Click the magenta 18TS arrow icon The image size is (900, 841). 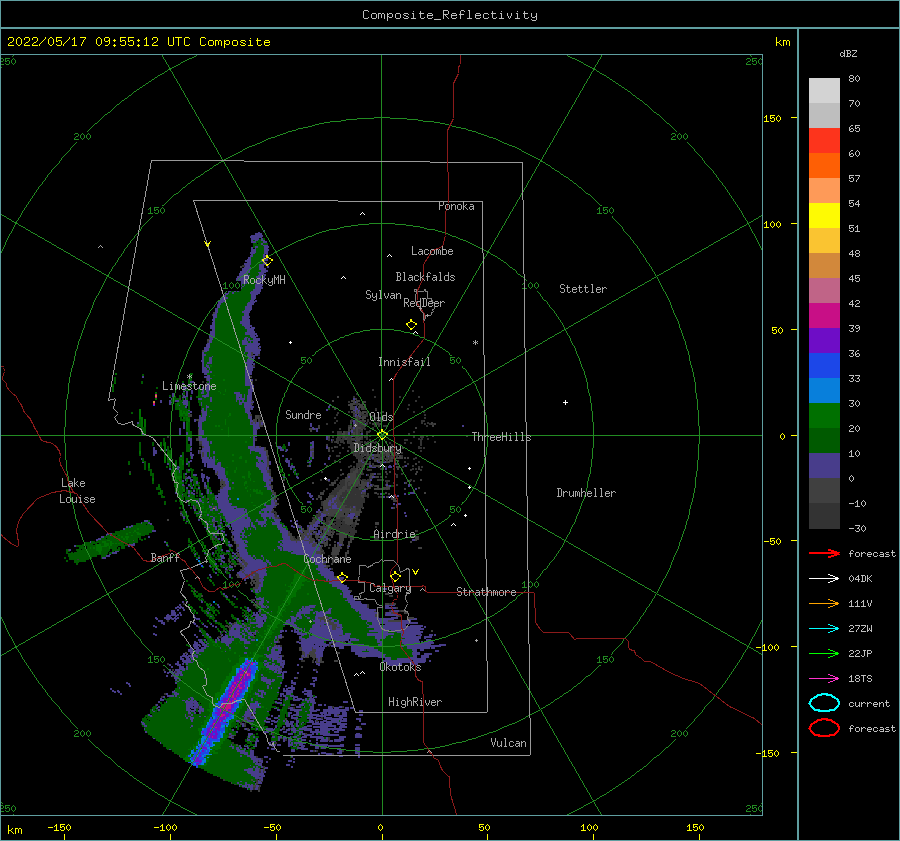coord(824,679)
